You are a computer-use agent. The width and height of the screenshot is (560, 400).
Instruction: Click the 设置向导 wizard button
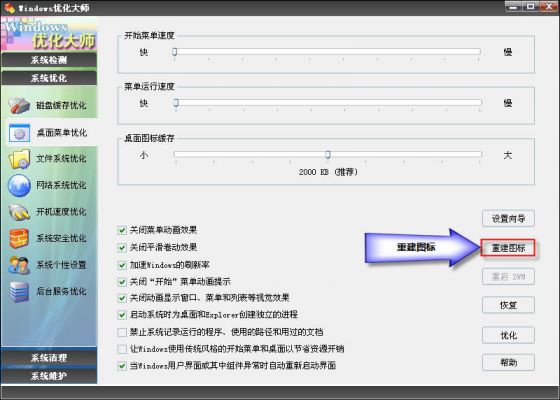pos(508,219)
